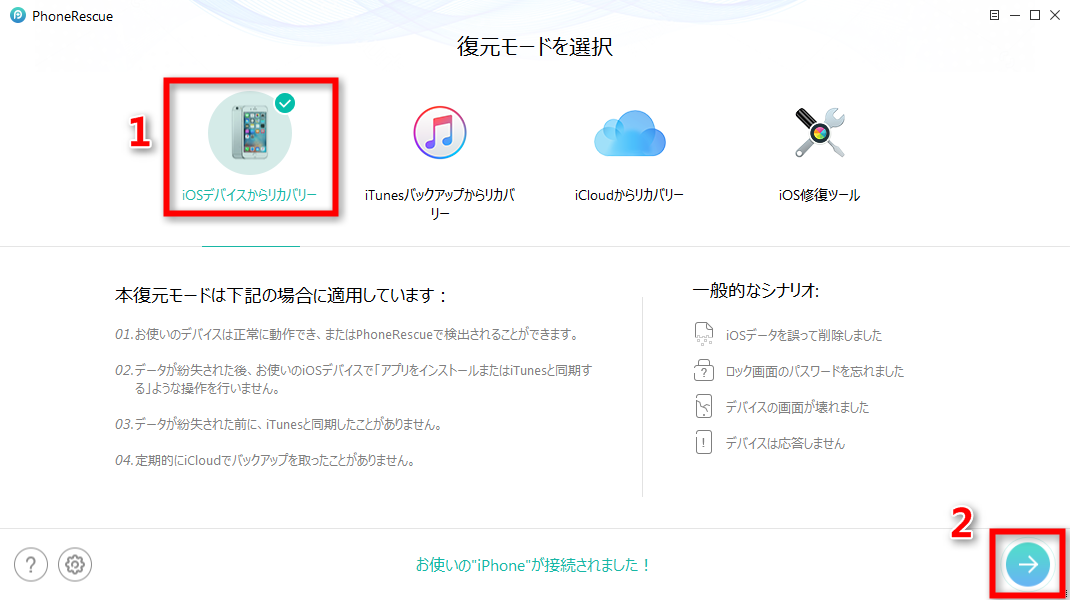Image resolution: width=1070 pixels, height=600 pixels.
Task: Select the iOS device recovery phone icon
Action: [250, 133]
